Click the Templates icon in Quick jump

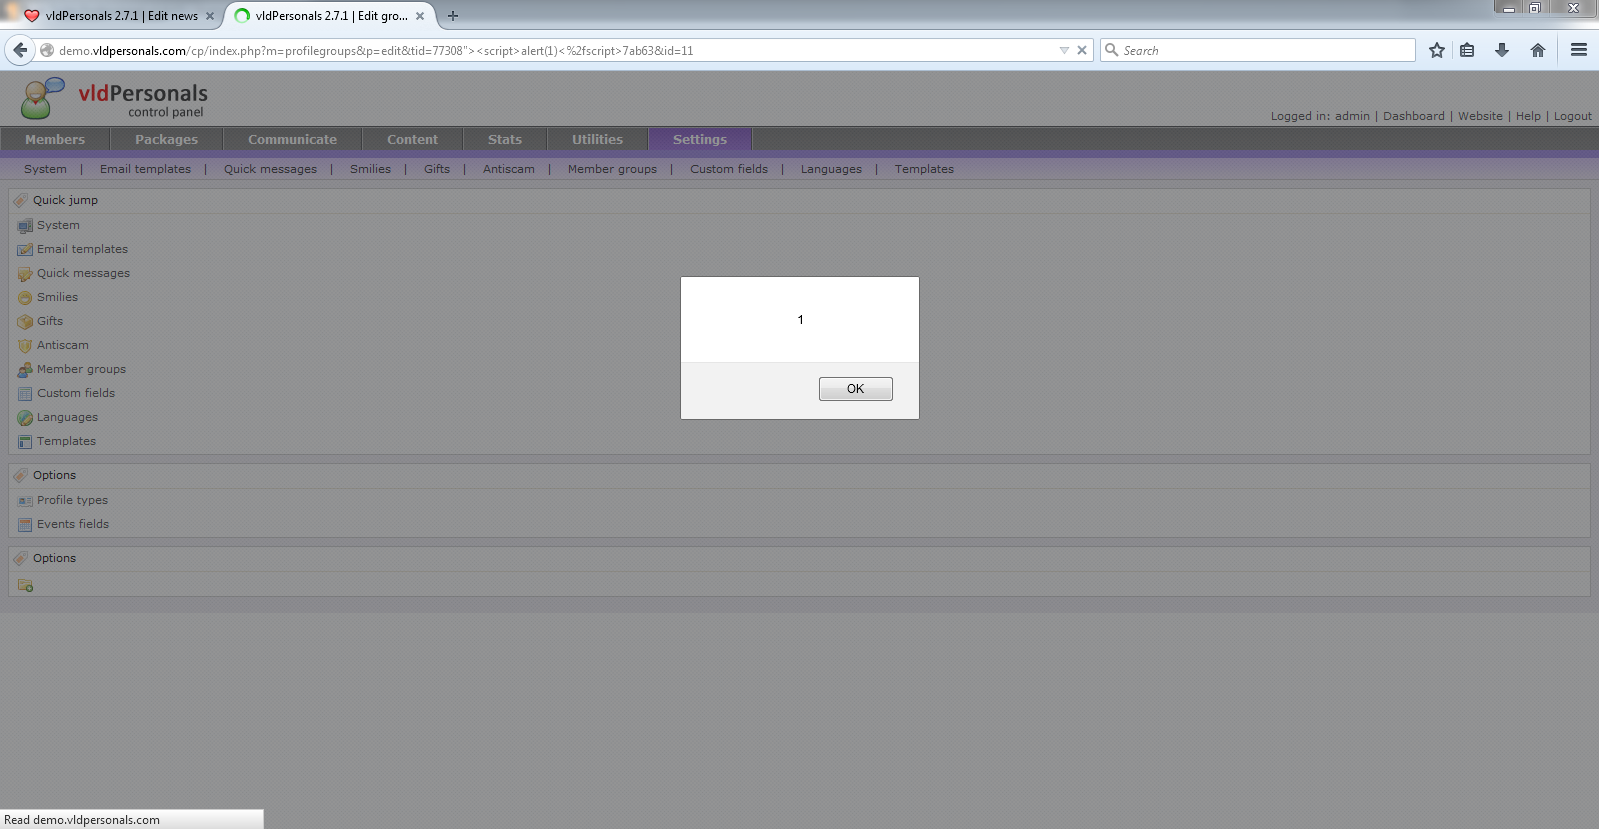tap(25, 442)
